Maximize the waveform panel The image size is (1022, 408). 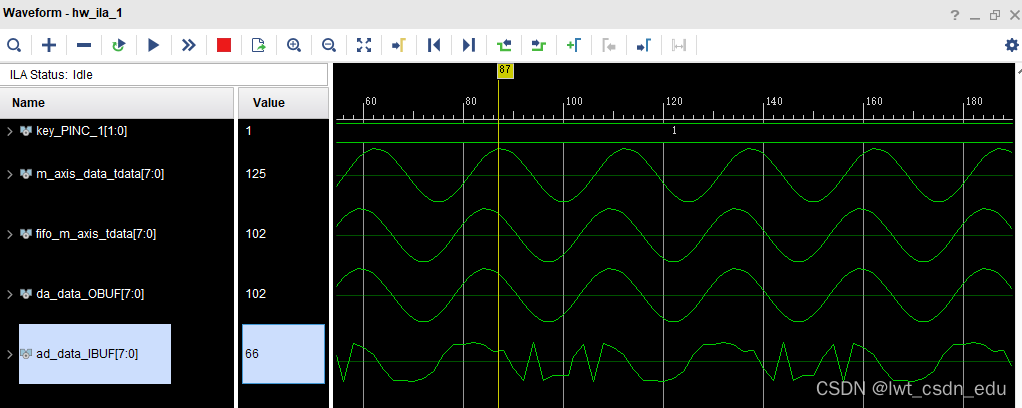[995, 15]
